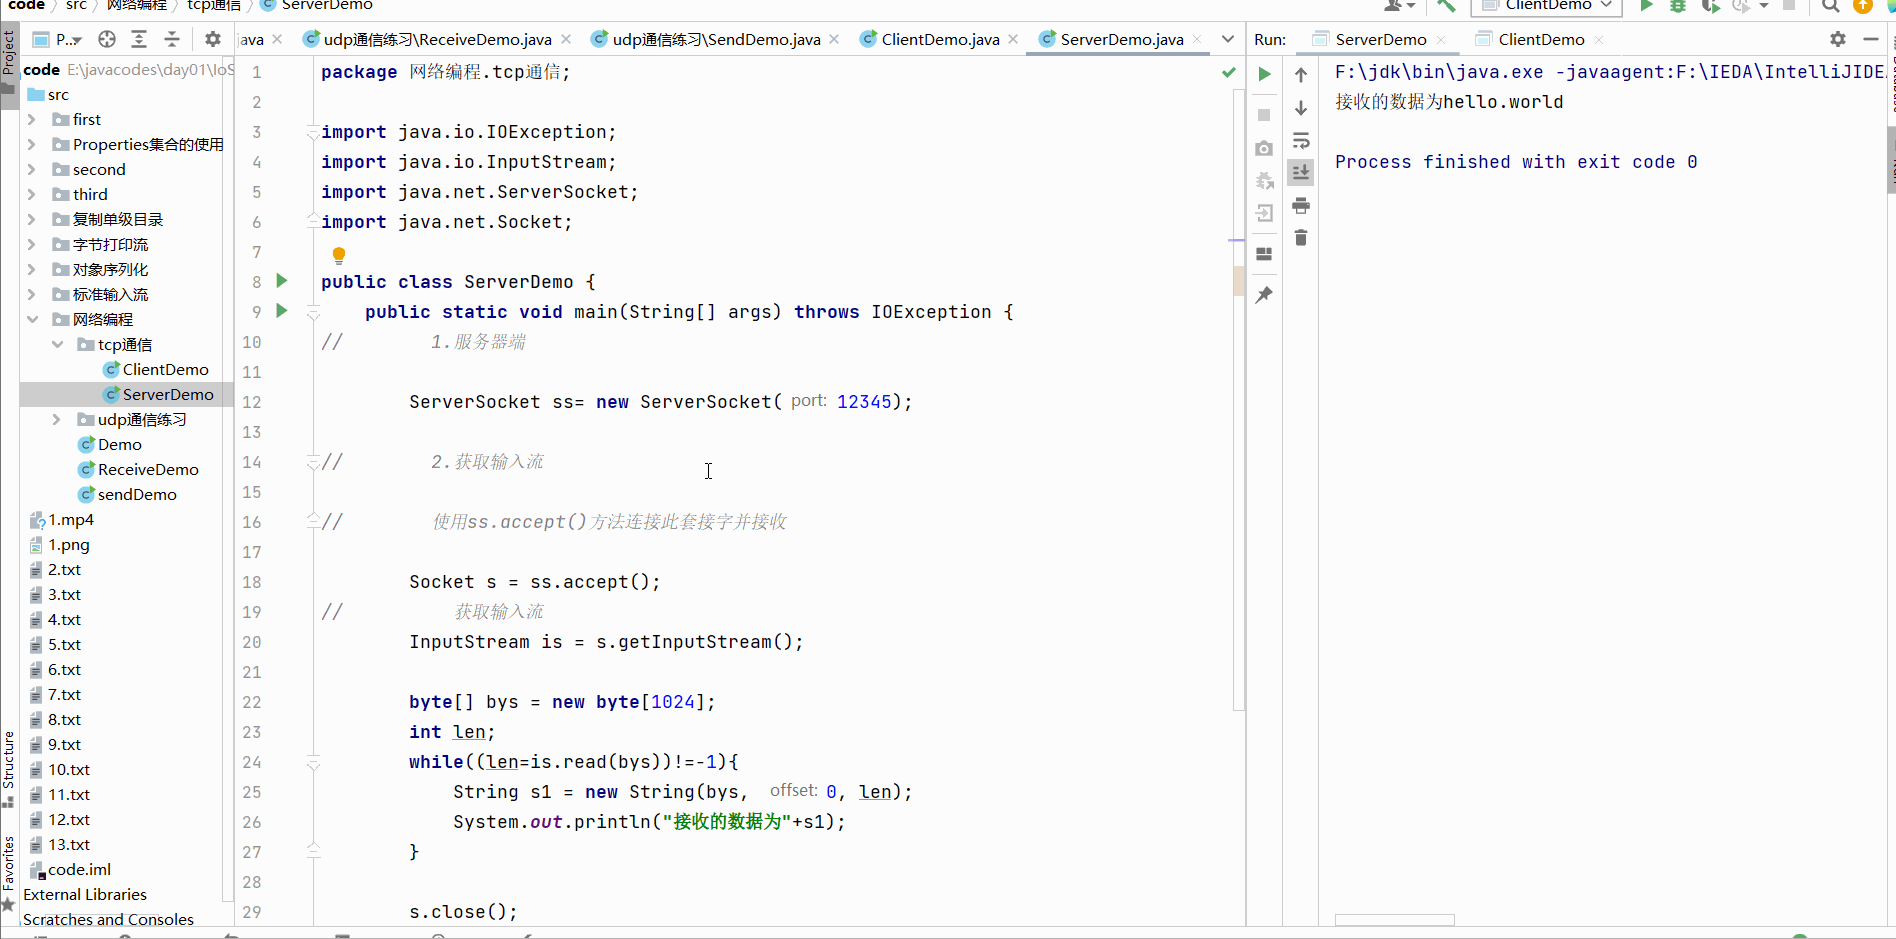Expand the third folder
Screen dimensions: 1896x939
32,194
